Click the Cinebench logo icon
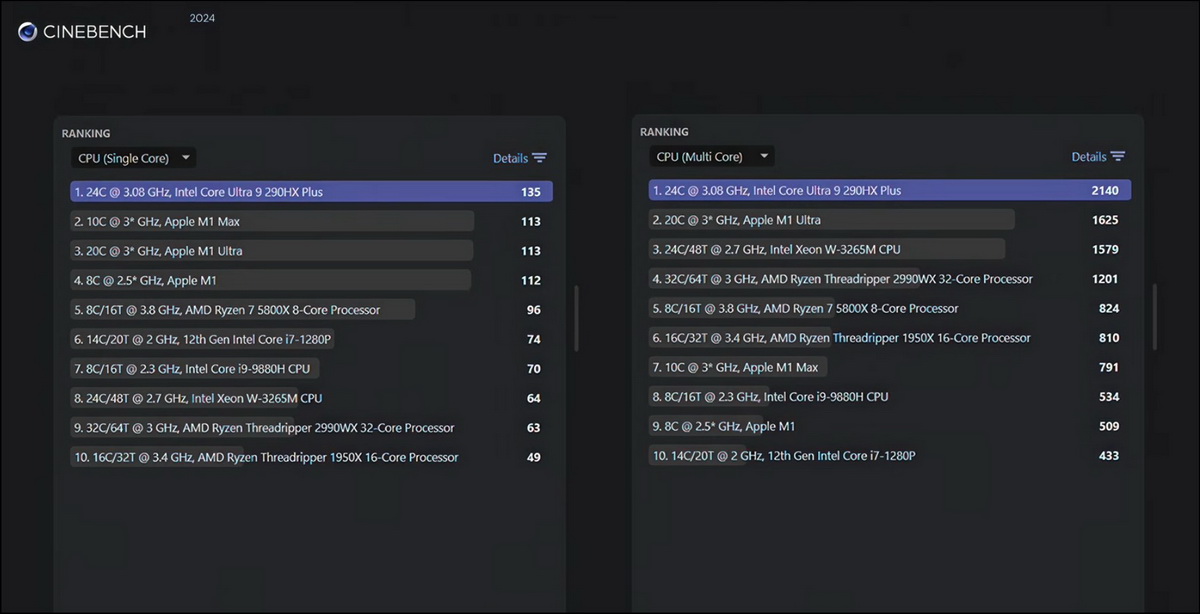Image resolution: width=1200 pixels, height=614 pixels. tap(28, 32)
